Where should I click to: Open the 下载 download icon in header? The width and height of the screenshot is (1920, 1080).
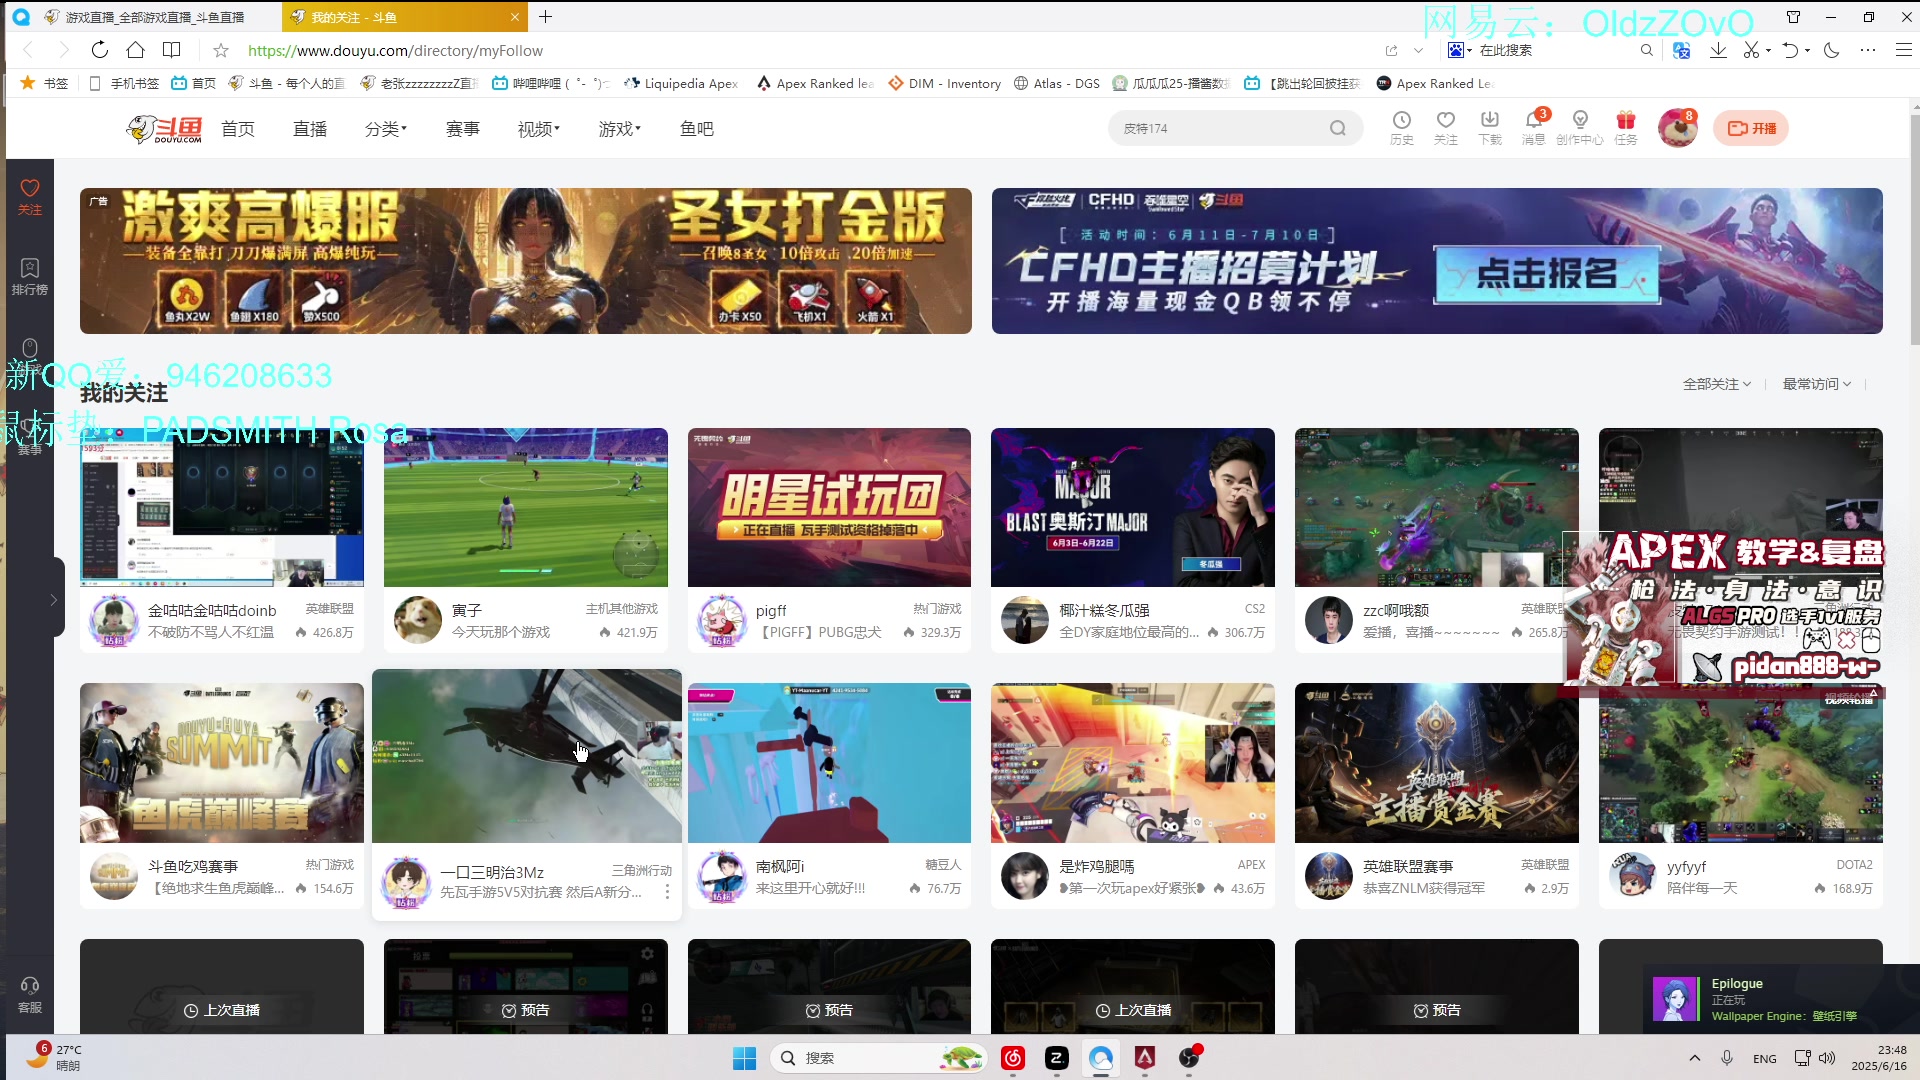pyautogui.click(x=1490, y=127)
